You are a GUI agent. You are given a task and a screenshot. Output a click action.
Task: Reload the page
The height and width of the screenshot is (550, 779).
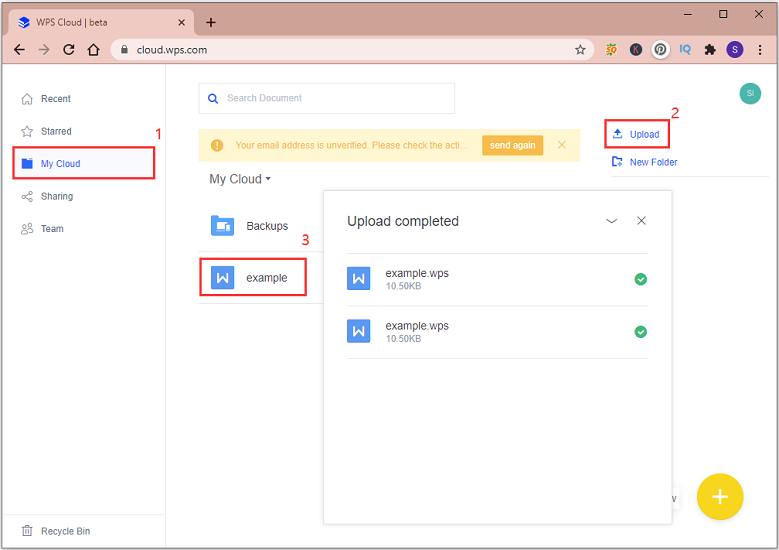69,50
